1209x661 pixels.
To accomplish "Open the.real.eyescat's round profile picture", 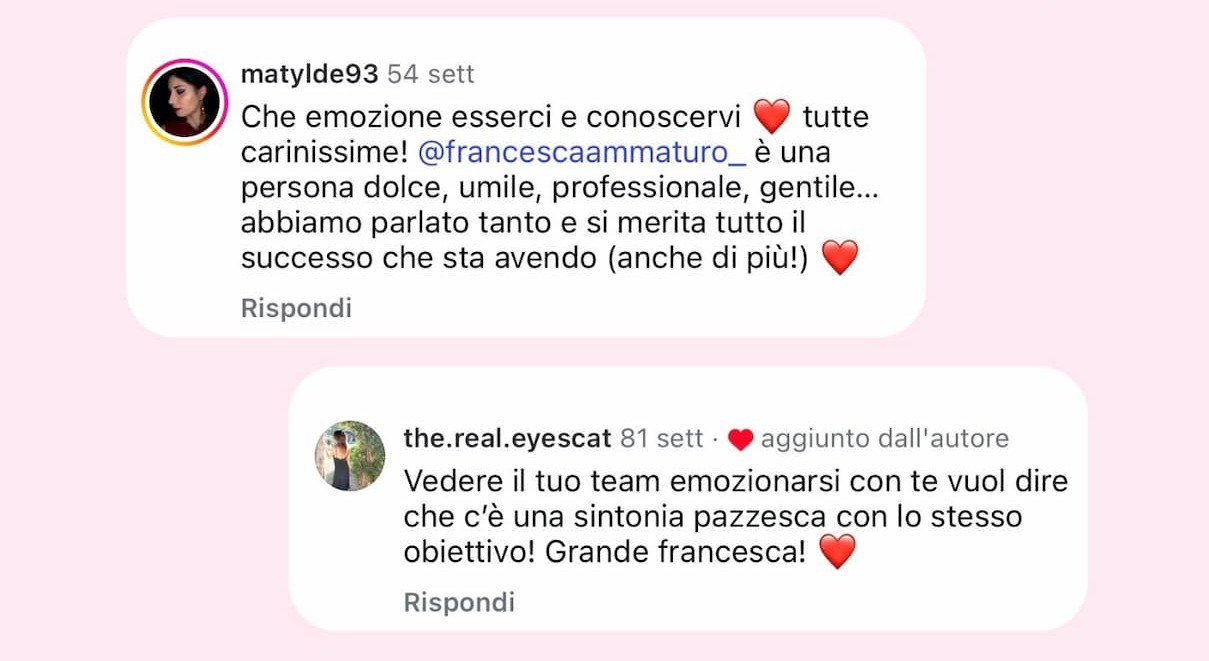I will click(x=350, y=455).
